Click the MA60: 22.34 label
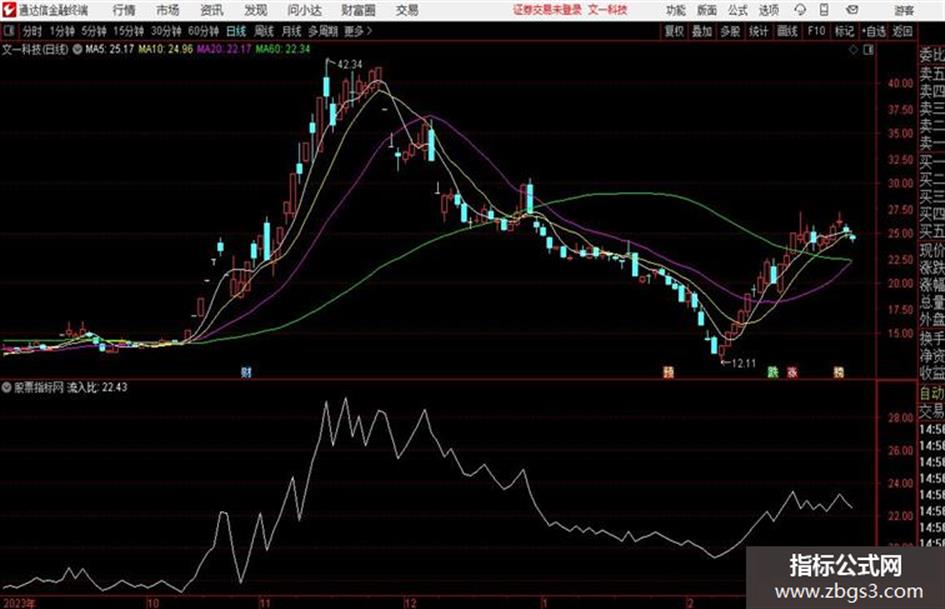 click(283, 49)
